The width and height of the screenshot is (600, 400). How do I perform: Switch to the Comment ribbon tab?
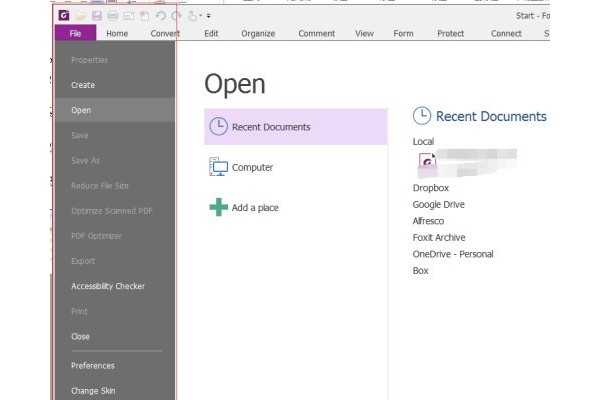click(x=316, y=33)
